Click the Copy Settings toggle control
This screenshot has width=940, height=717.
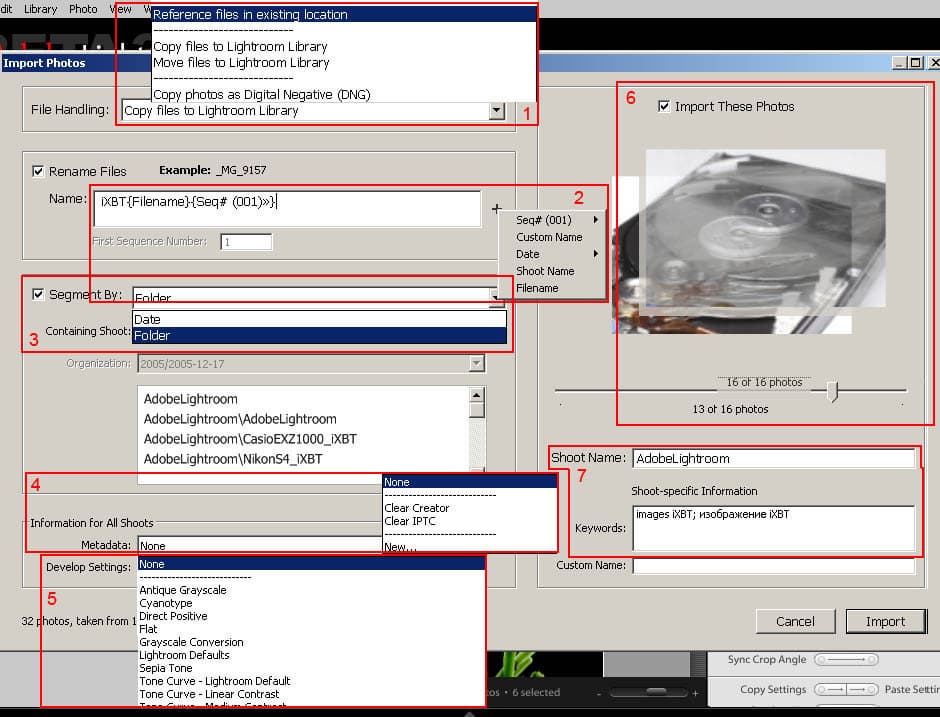[846, 690]
